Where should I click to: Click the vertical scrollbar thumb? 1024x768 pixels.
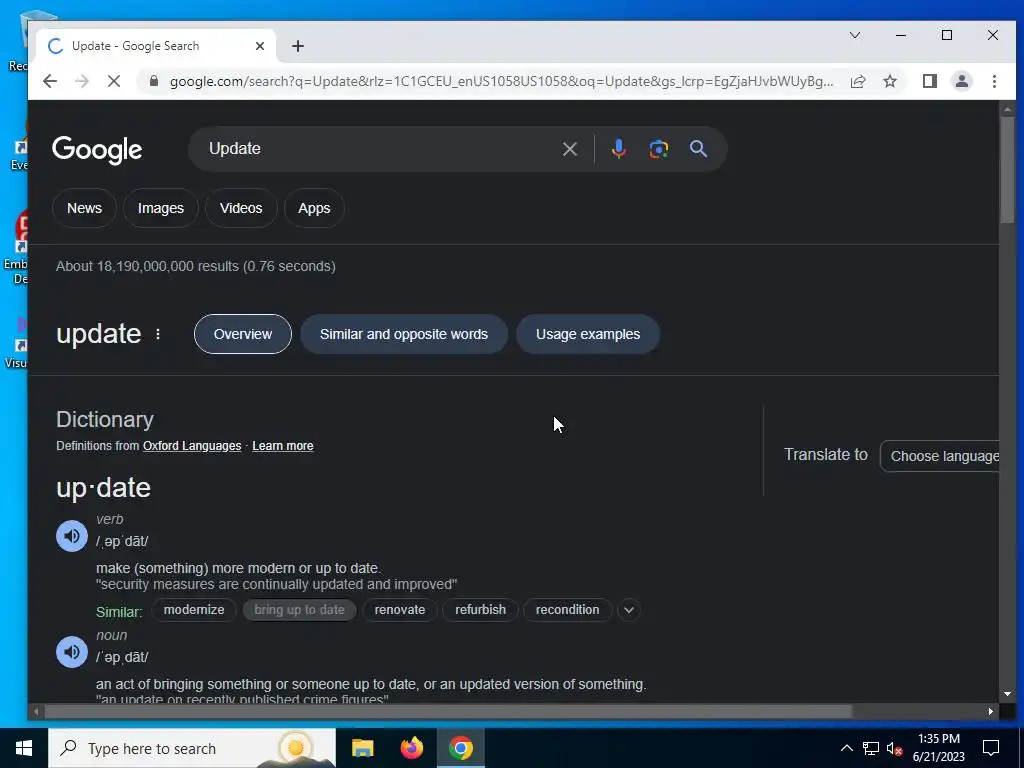(1007, 170)
